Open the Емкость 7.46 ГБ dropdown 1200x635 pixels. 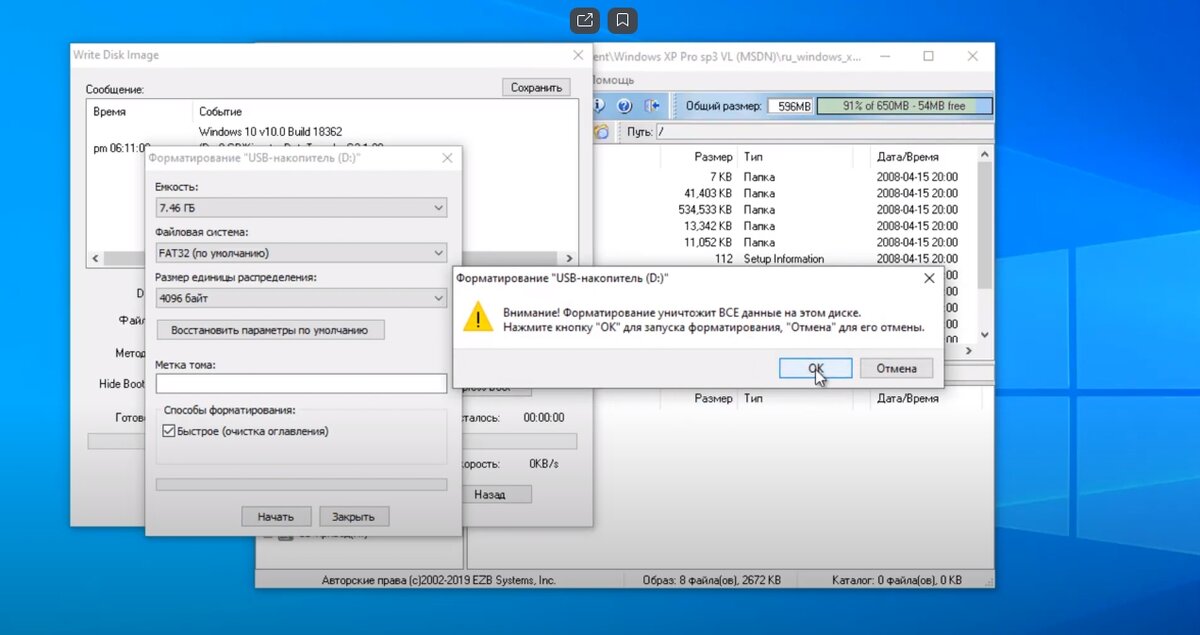pos(301,208)
